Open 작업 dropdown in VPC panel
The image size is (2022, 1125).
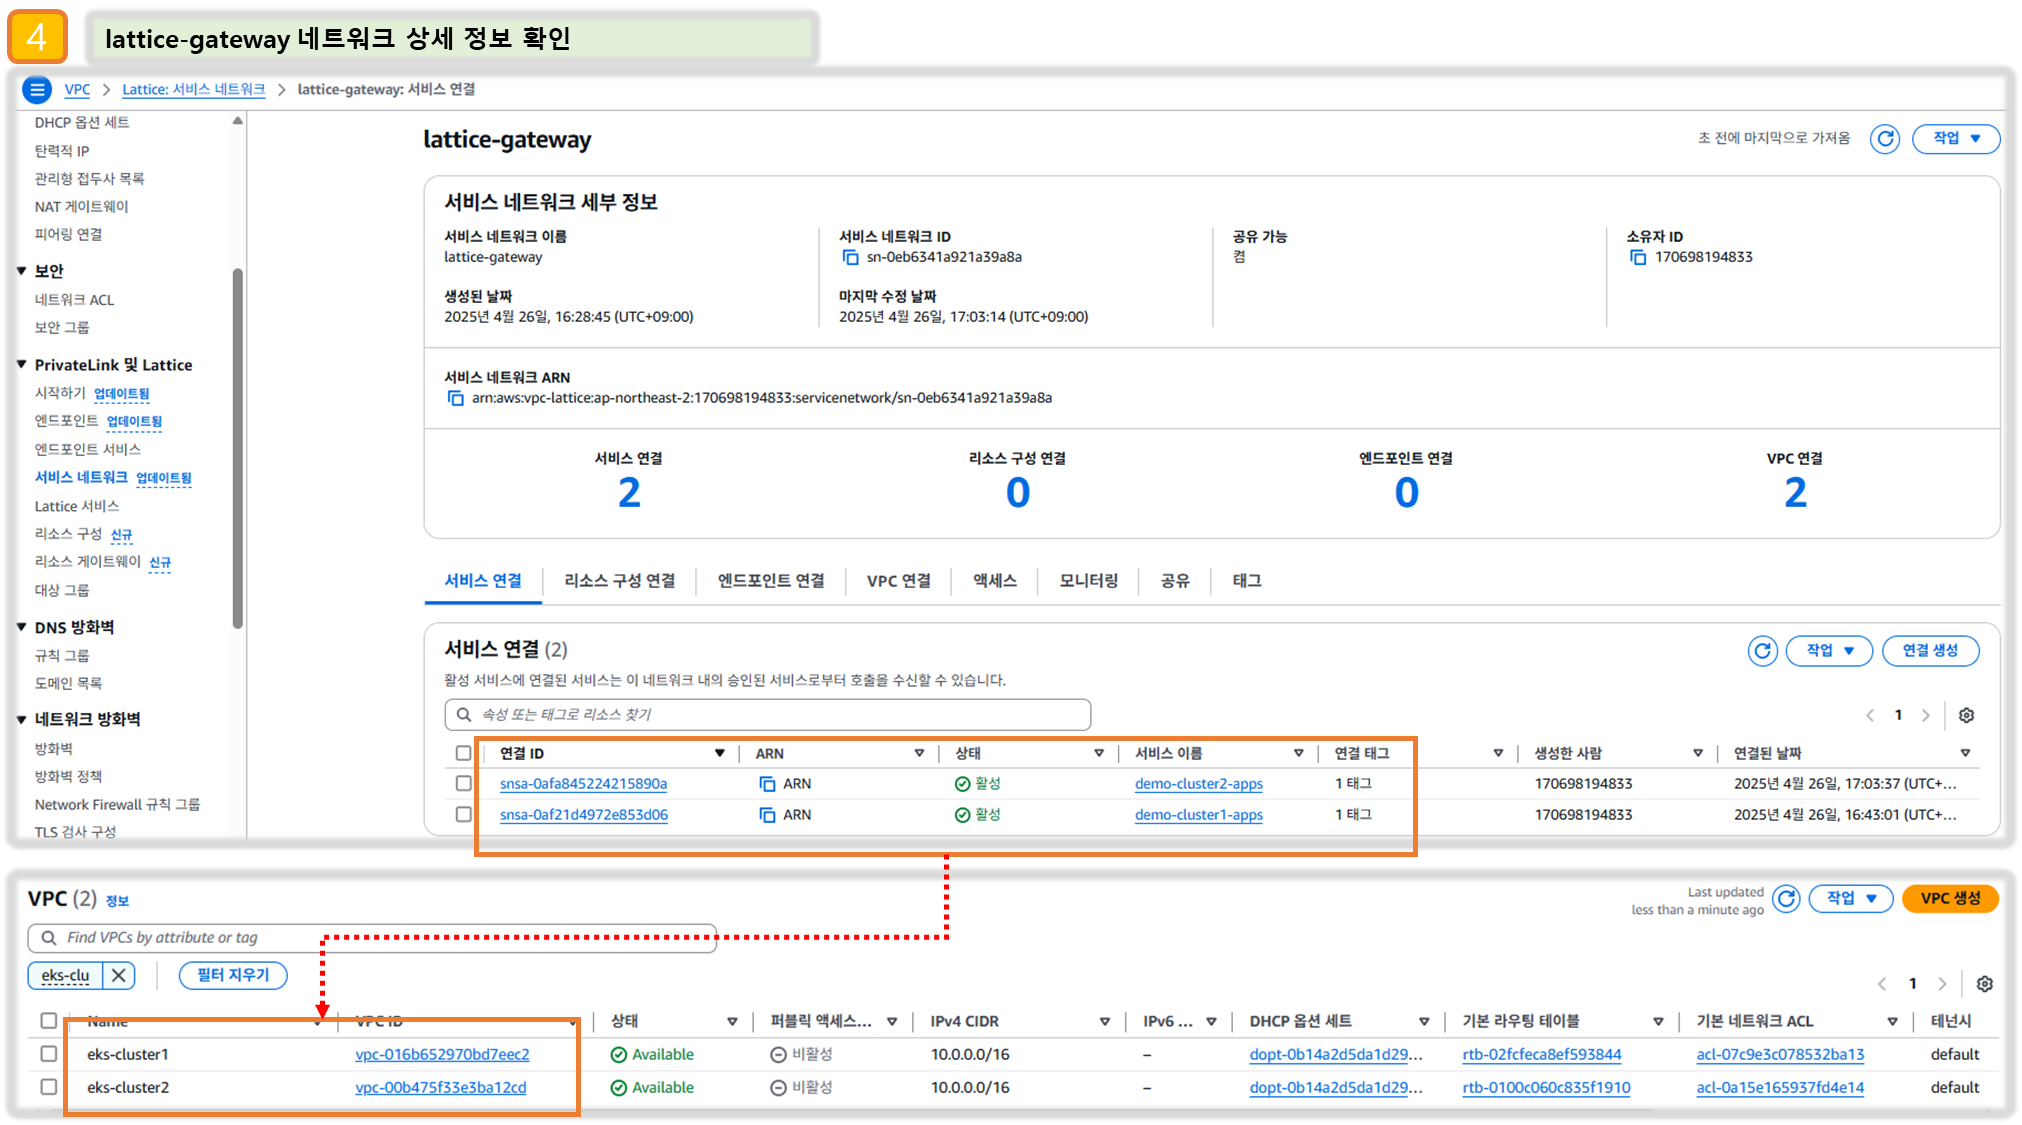(x=1850, y=898)
